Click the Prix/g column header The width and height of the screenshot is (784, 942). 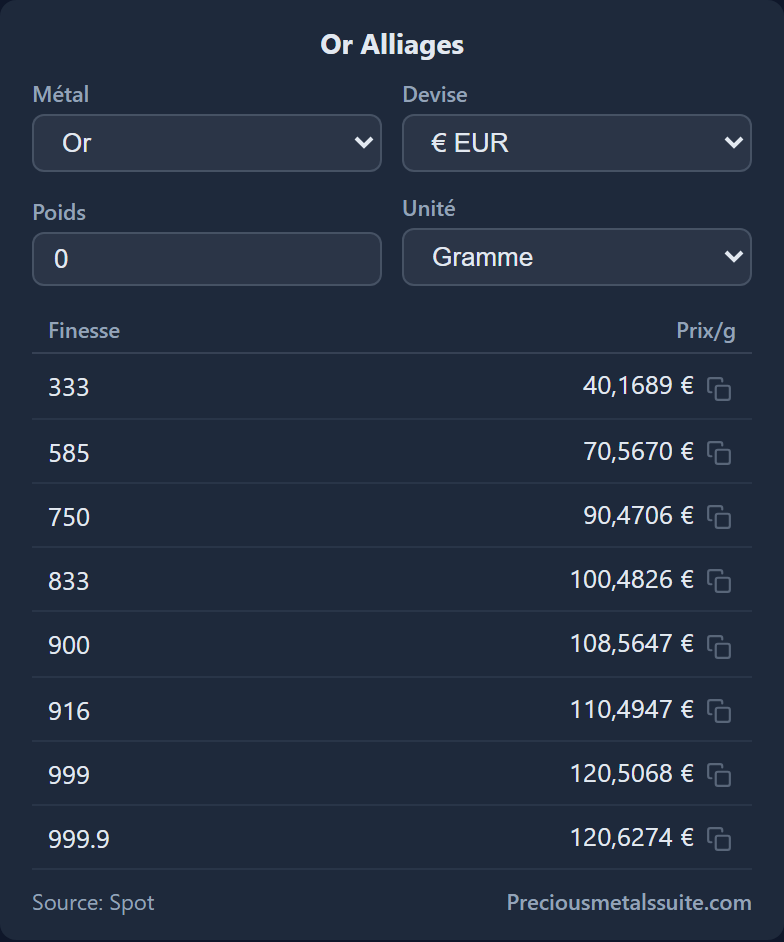click(706, 330)
